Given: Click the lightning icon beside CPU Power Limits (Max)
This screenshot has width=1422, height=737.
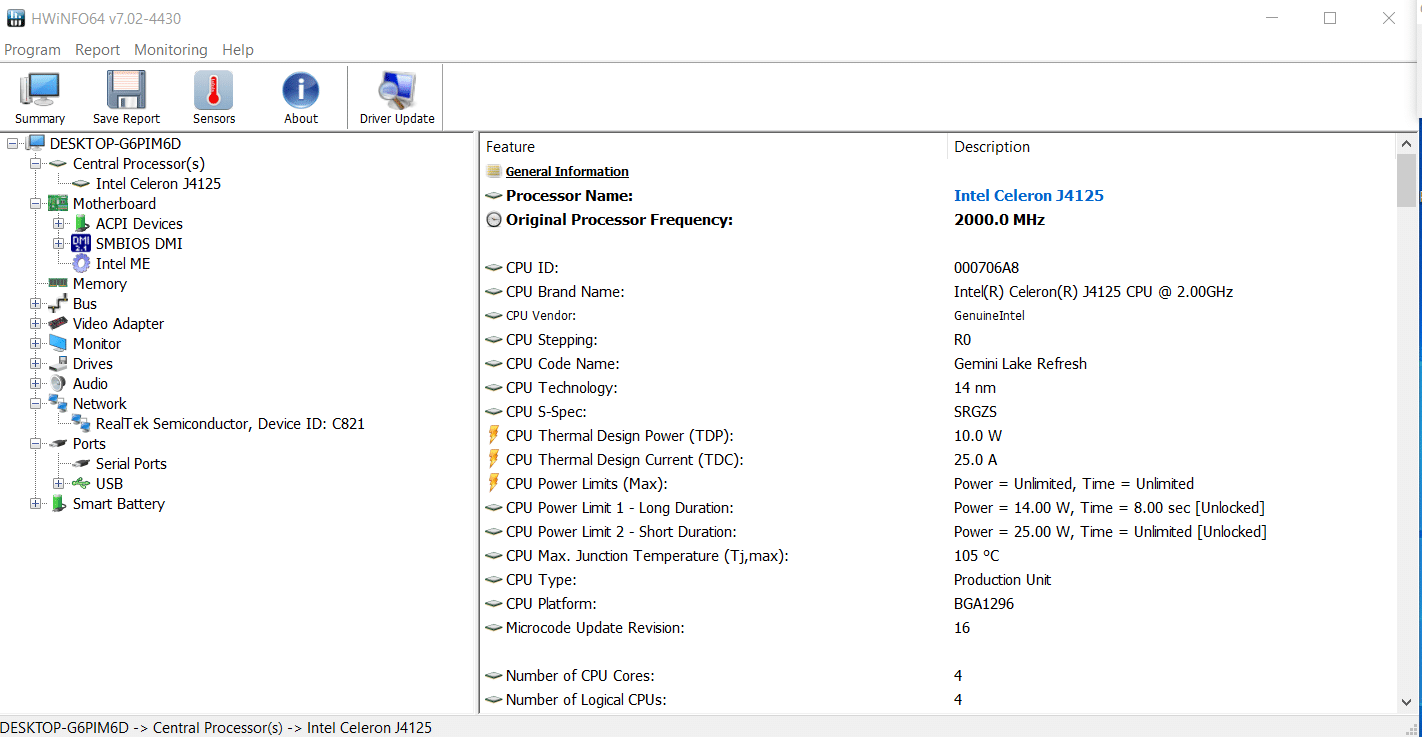Looking at the screenshot, I should 493,483.
